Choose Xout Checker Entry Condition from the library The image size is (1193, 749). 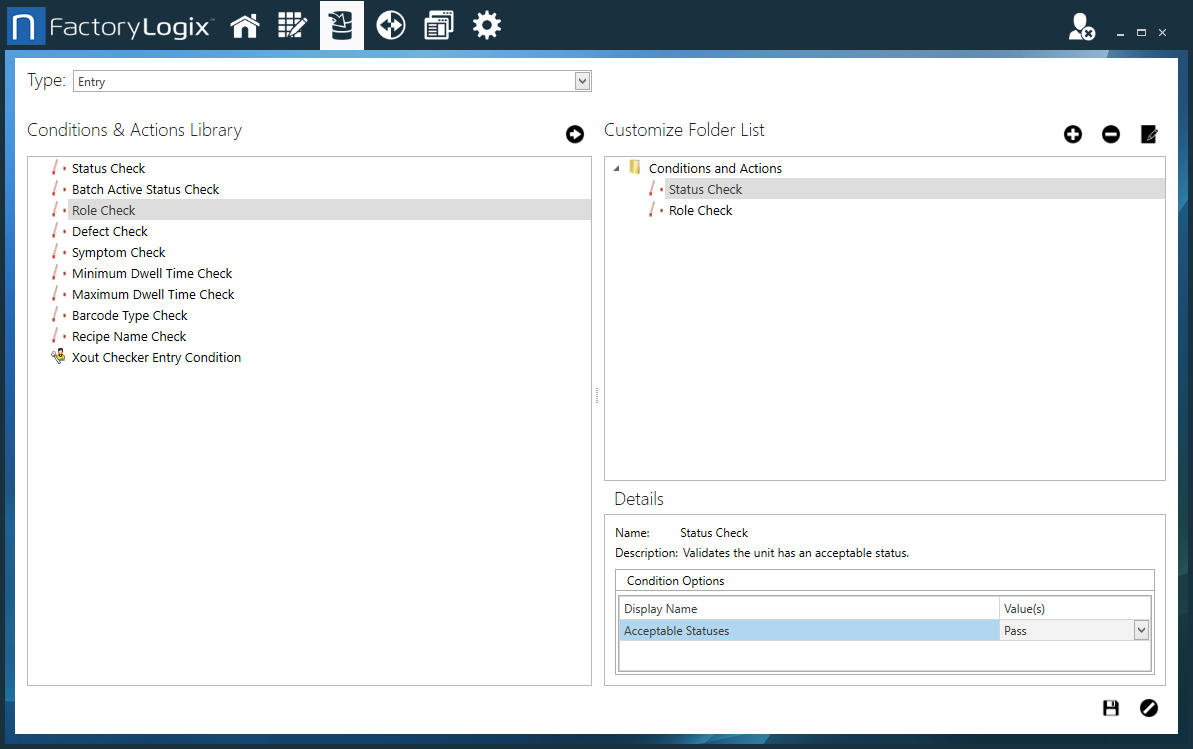click(x=156, y=357)
